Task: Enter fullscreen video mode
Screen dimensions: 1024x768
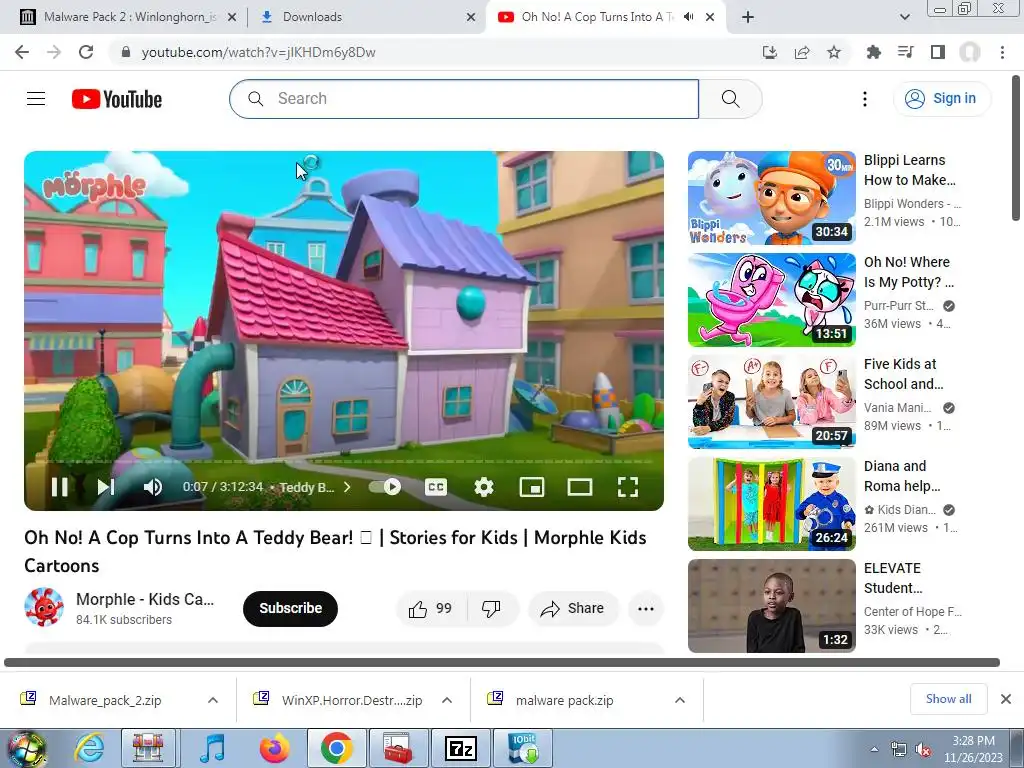Action: (x=628, y=487)
